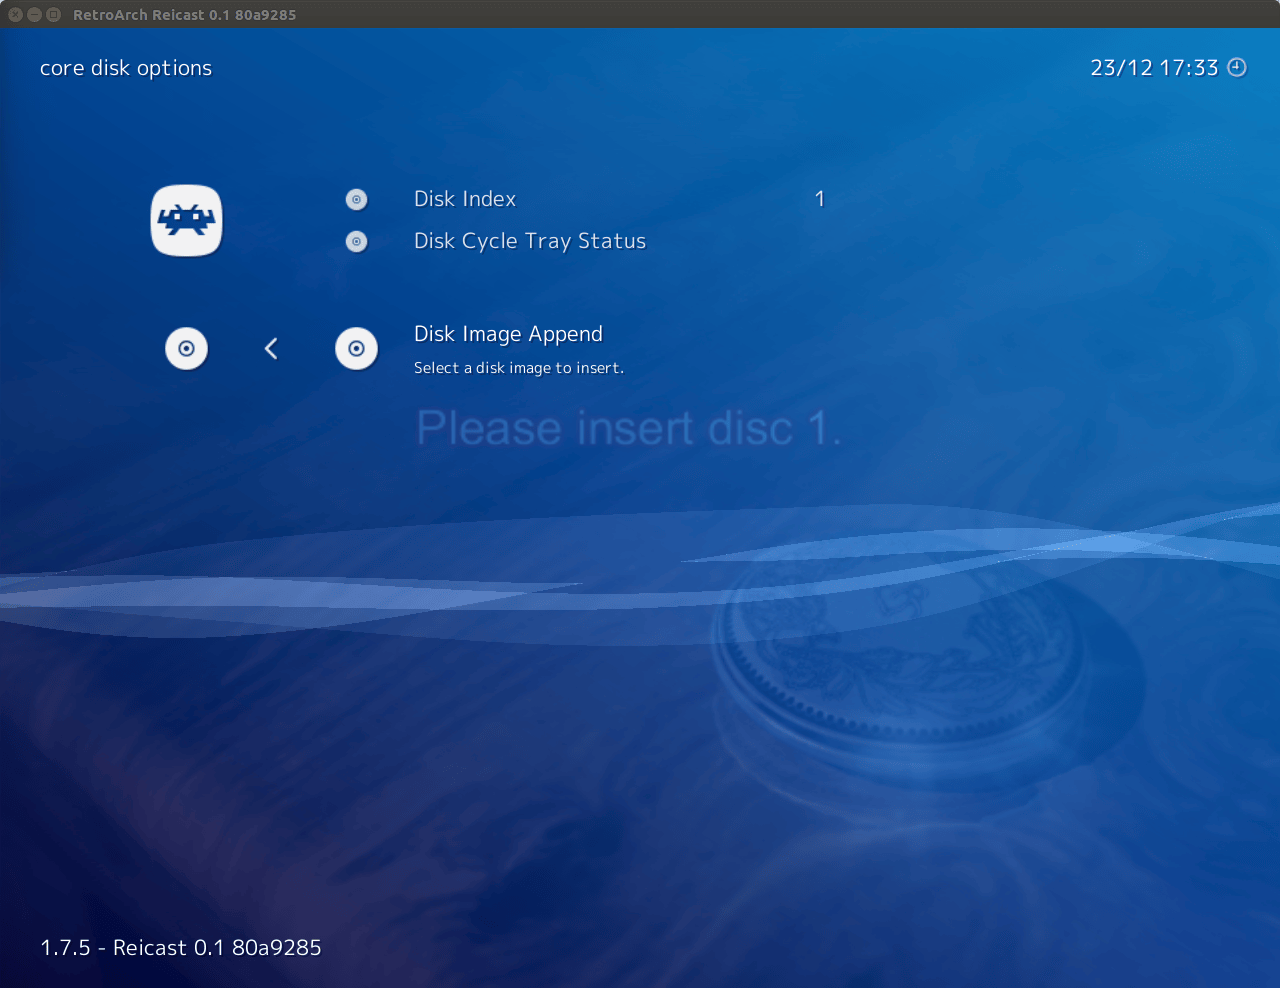
Task: Click the disc icon beside Disk Image Append
Action: (x=356, y=349)
